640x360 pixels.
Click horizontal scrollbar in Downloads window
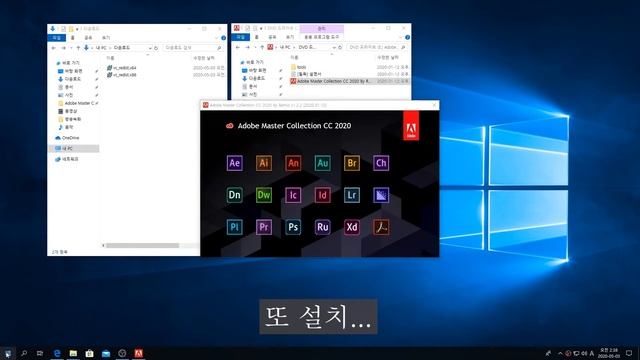pos(142,245)
